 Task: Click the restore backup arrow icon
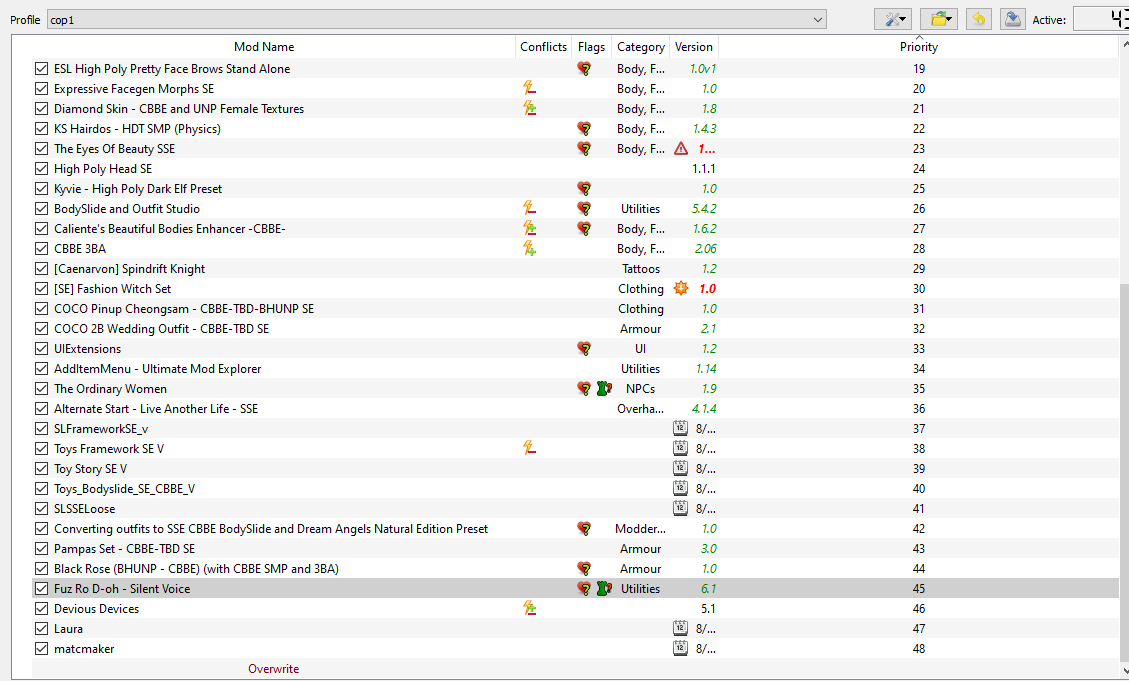tap(979, 19)
